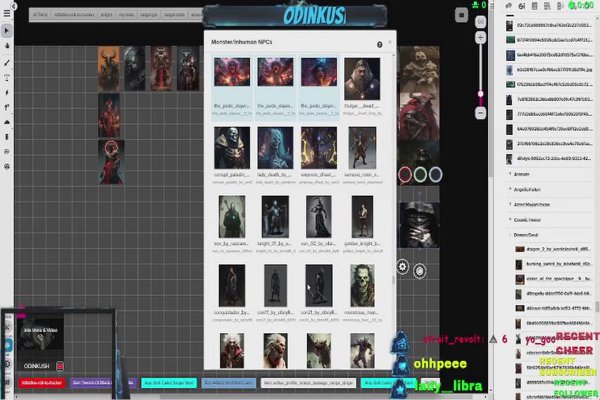Open the hamburger menu in the left toolbar
600x400 pixels.
pos(7,14)
